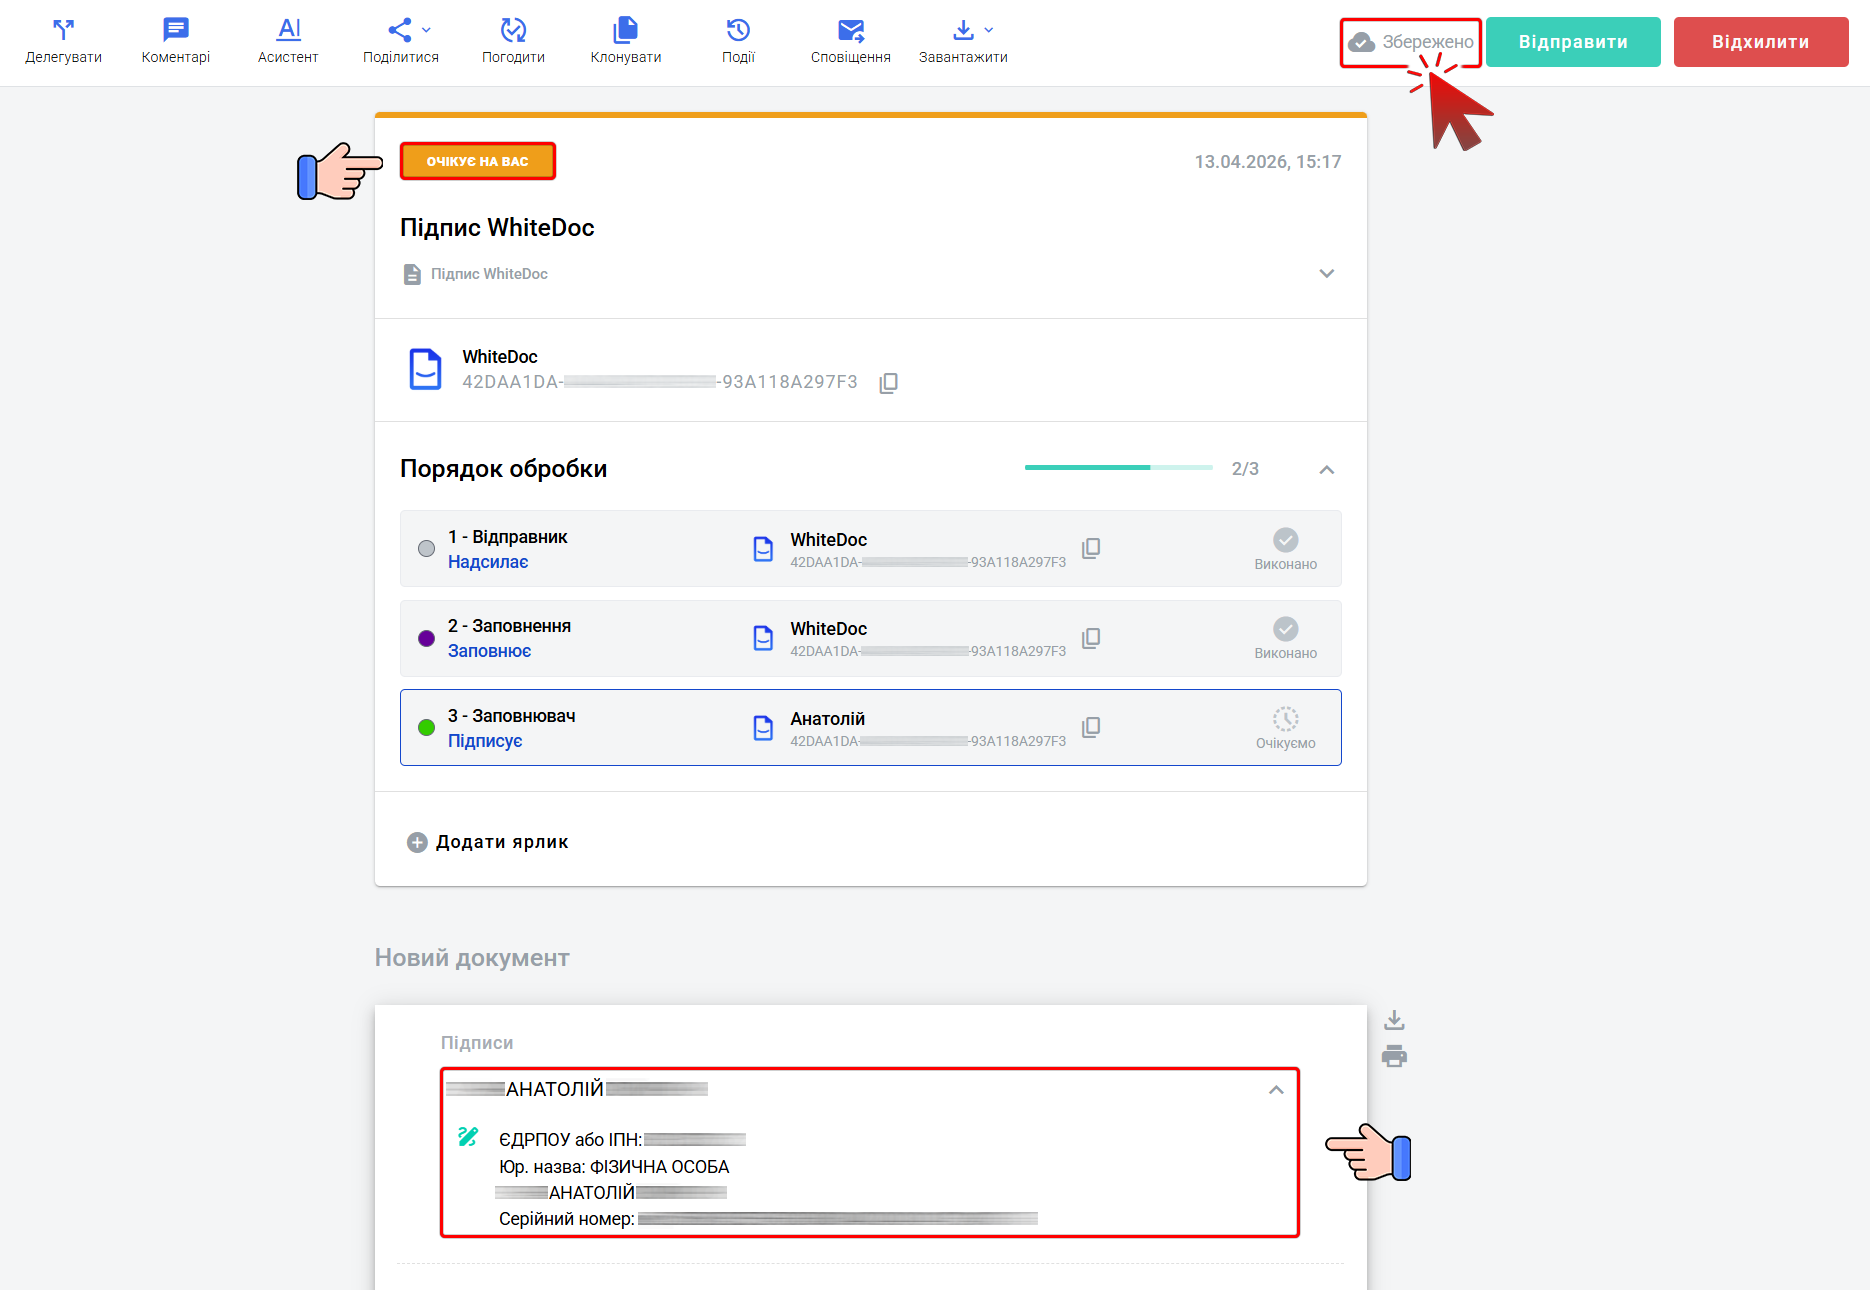Screen dimensions: 1870x1290
Task: Collapse the Анатолій signature details
Action: click(x=1276, y=1090)
